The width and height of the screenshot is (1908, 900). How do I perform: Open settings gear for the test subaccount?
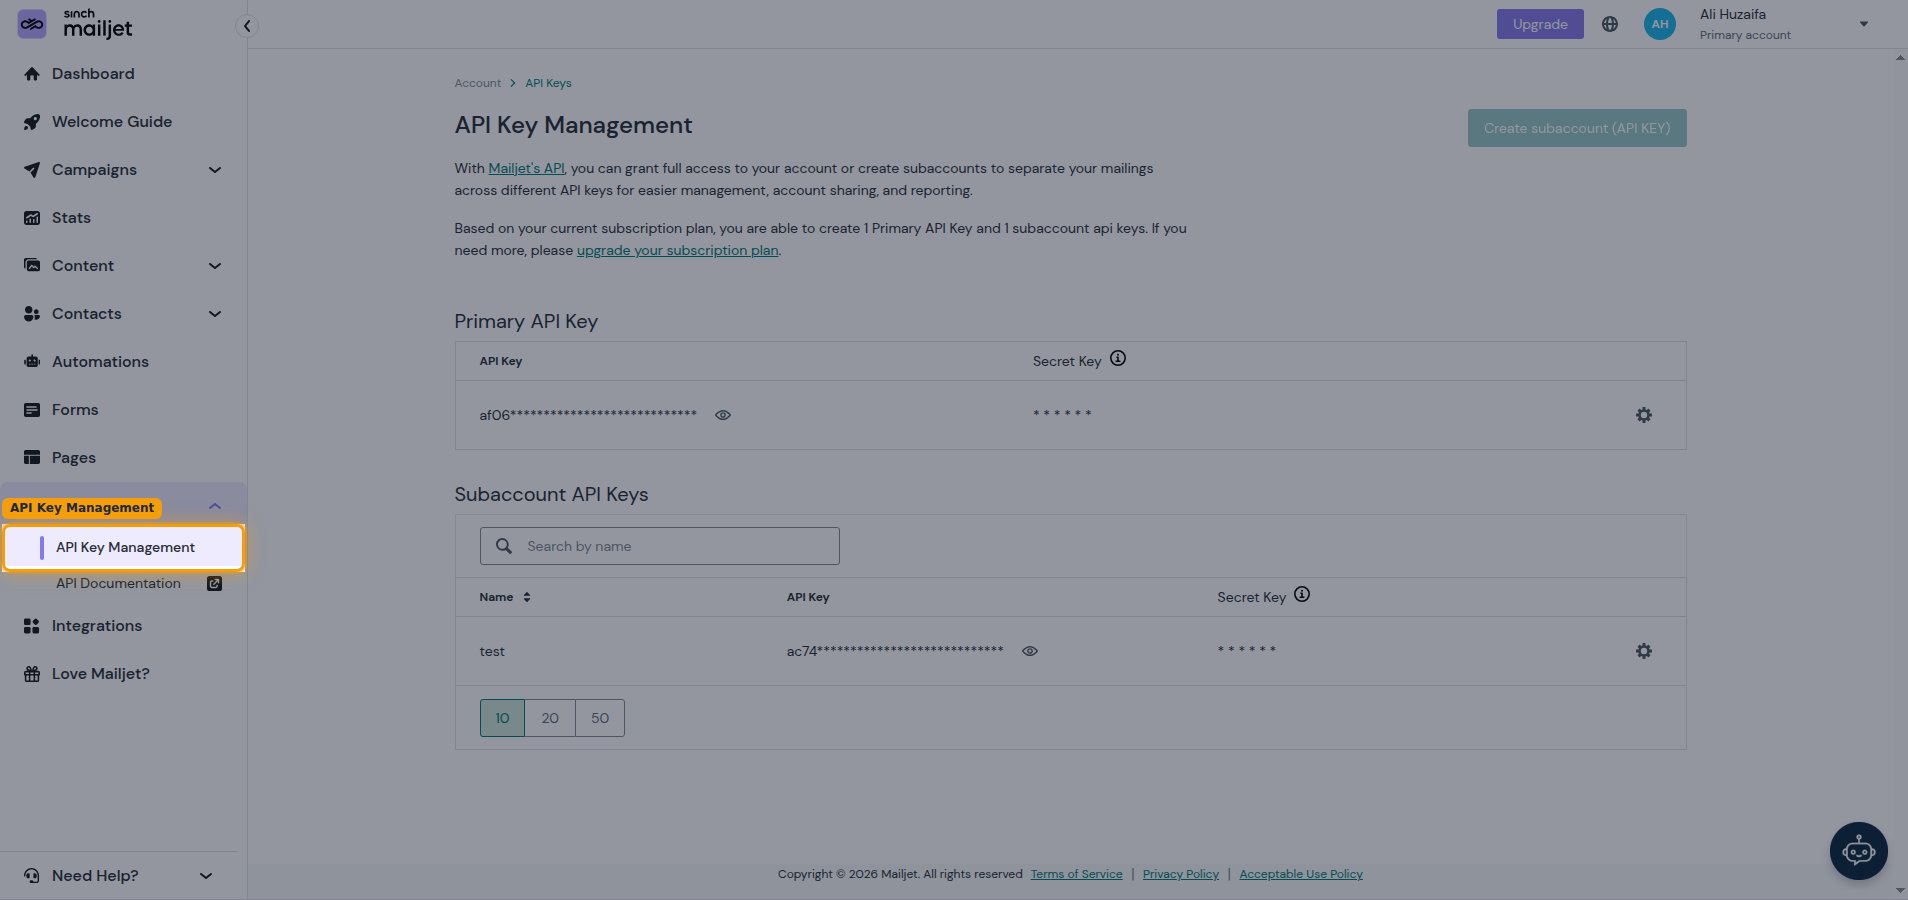(1644, 651)
